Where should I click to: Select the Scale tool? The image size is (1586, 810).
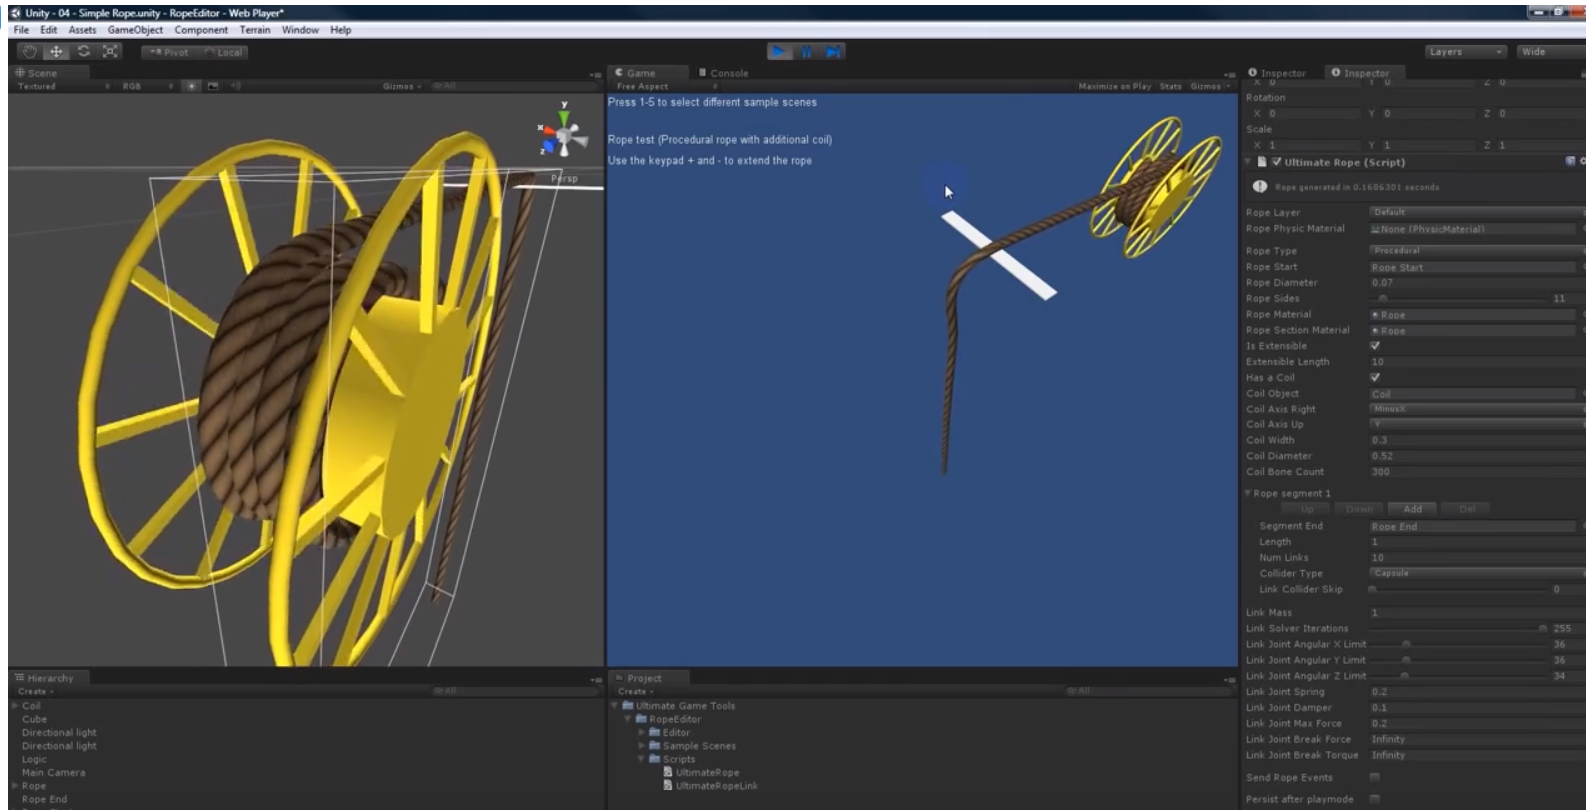pos(110,52)
